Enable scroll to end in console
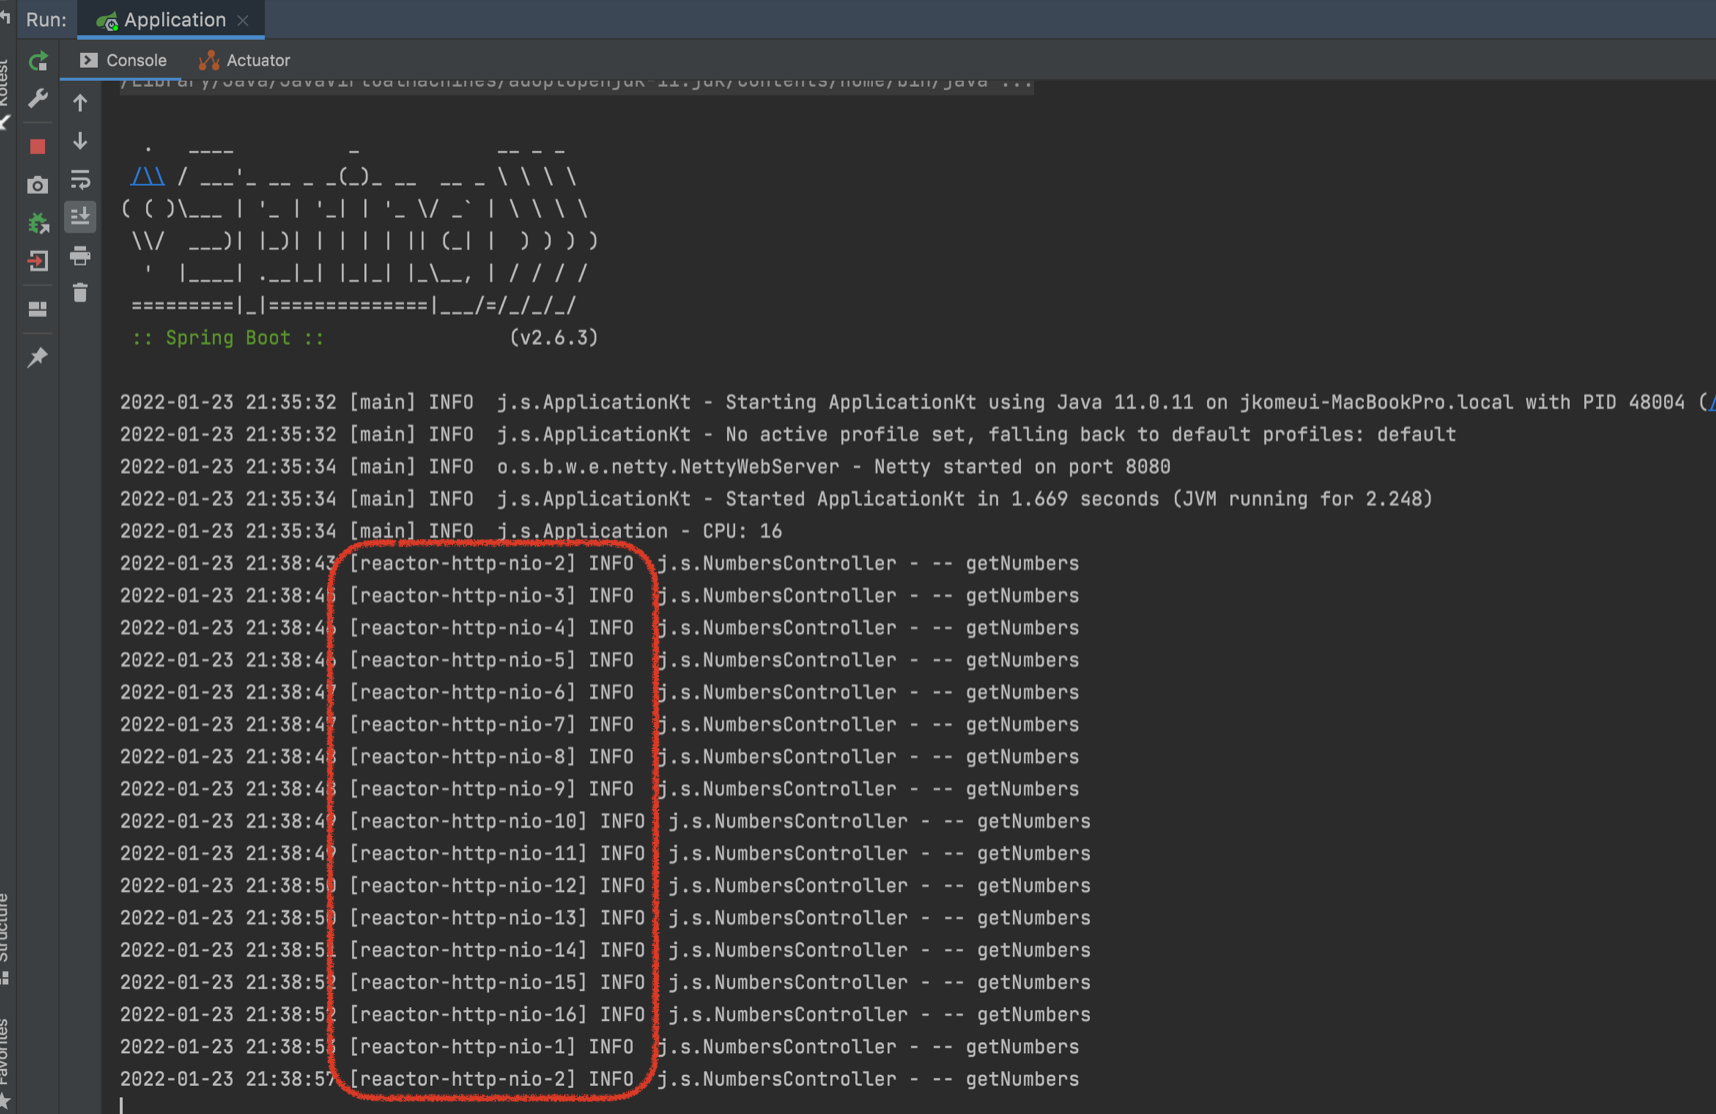Screen dimensions: 1716x1114 (80, 217)
